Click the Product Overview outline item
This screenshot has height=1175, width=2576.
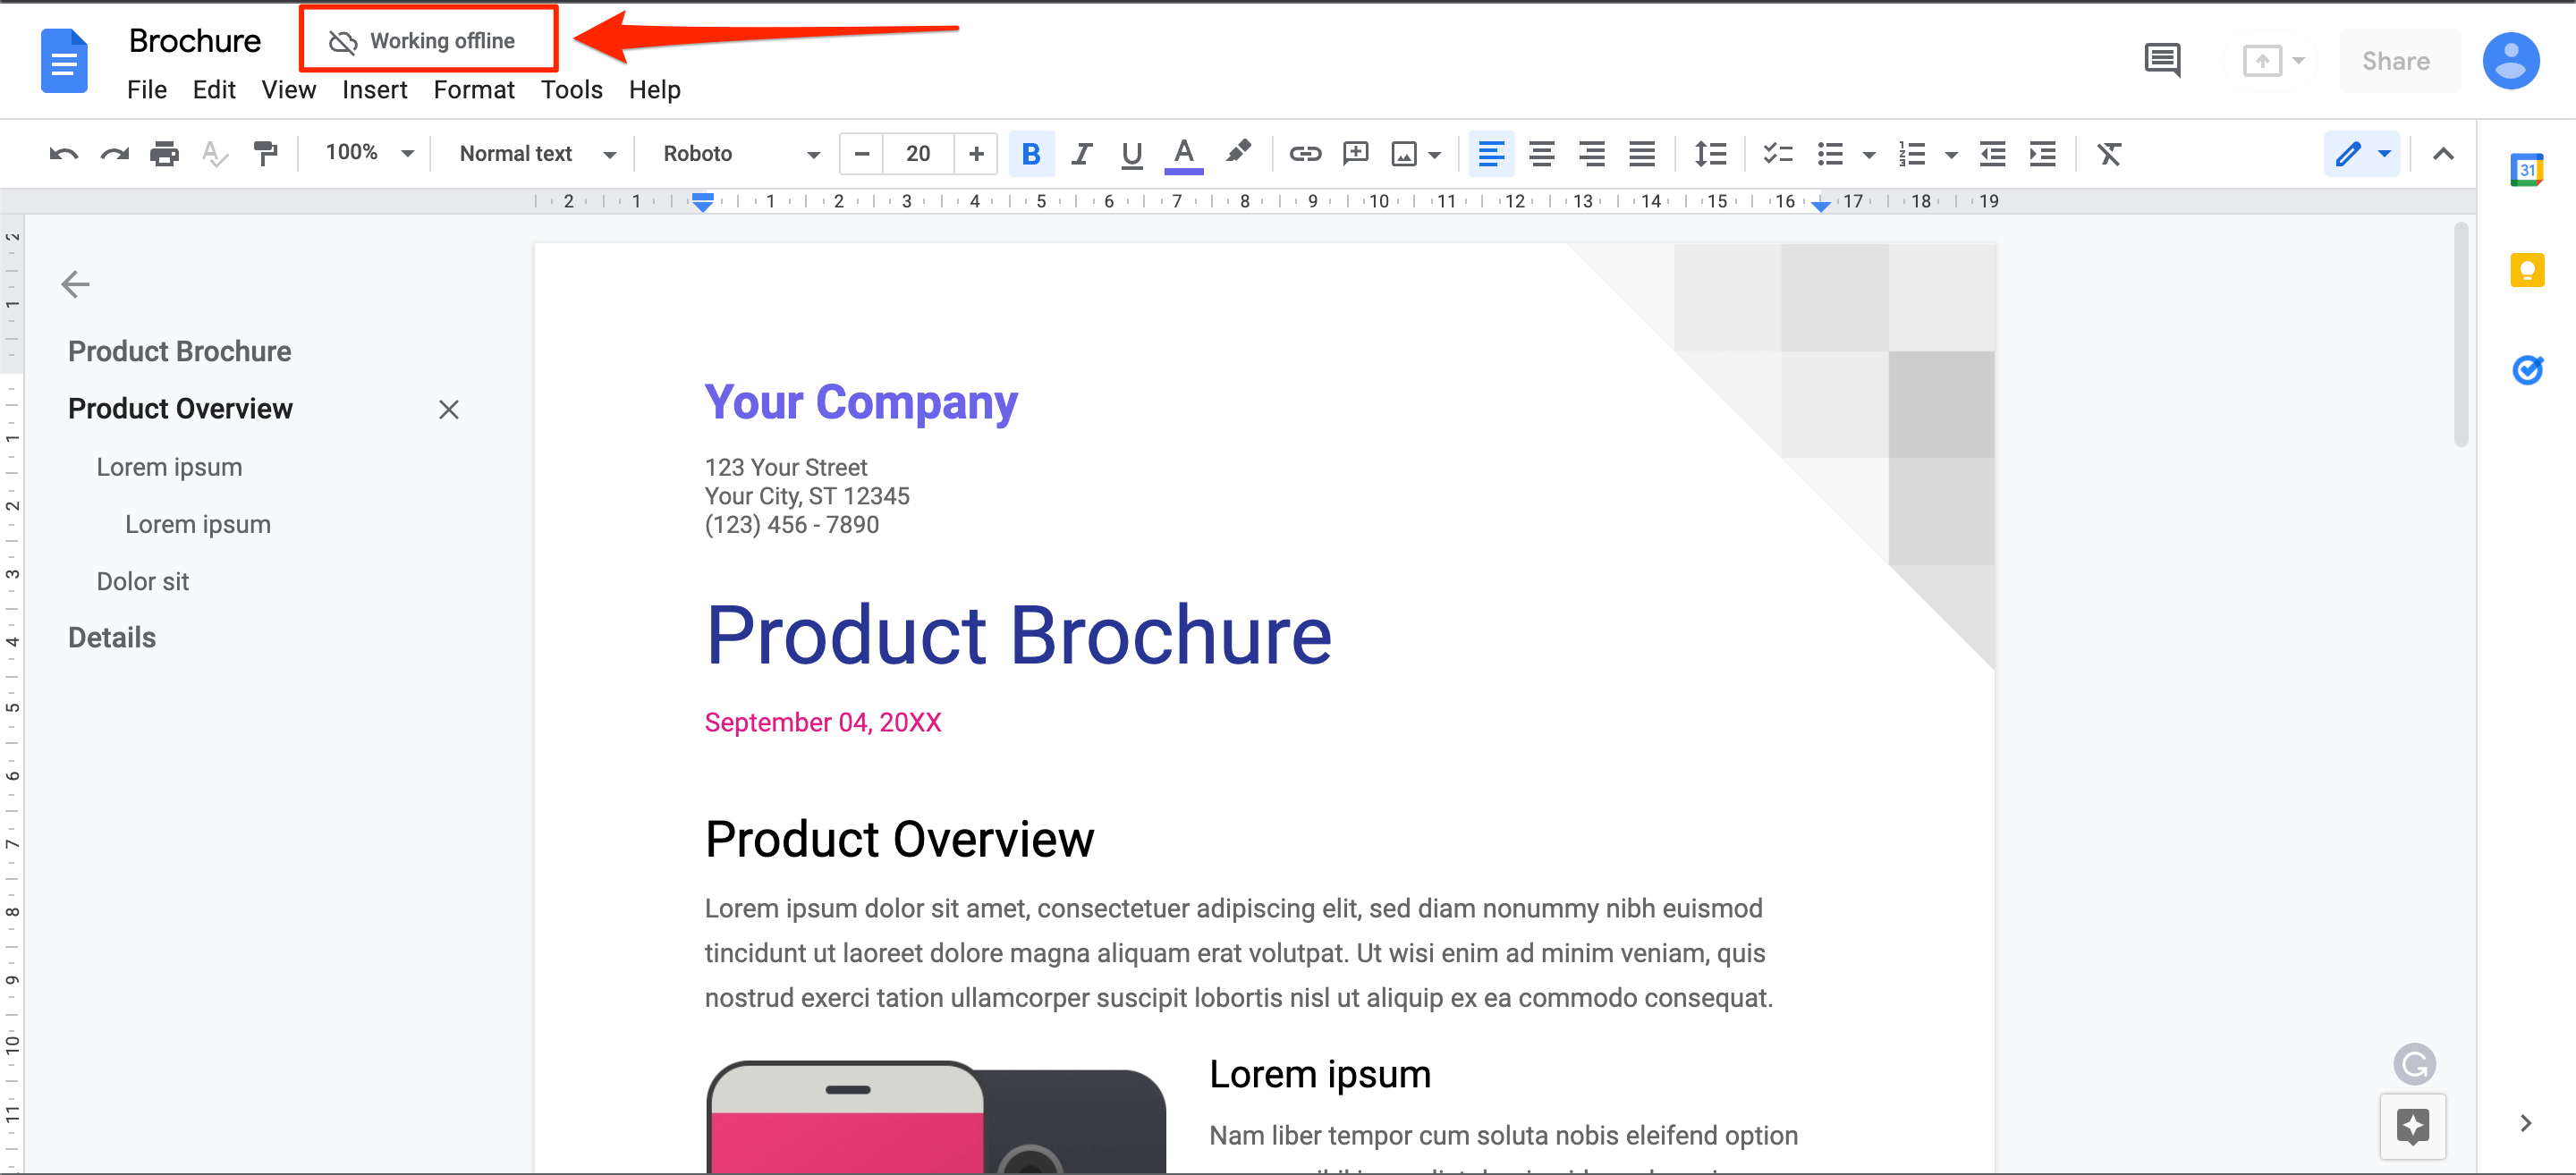tap(179, 410)
